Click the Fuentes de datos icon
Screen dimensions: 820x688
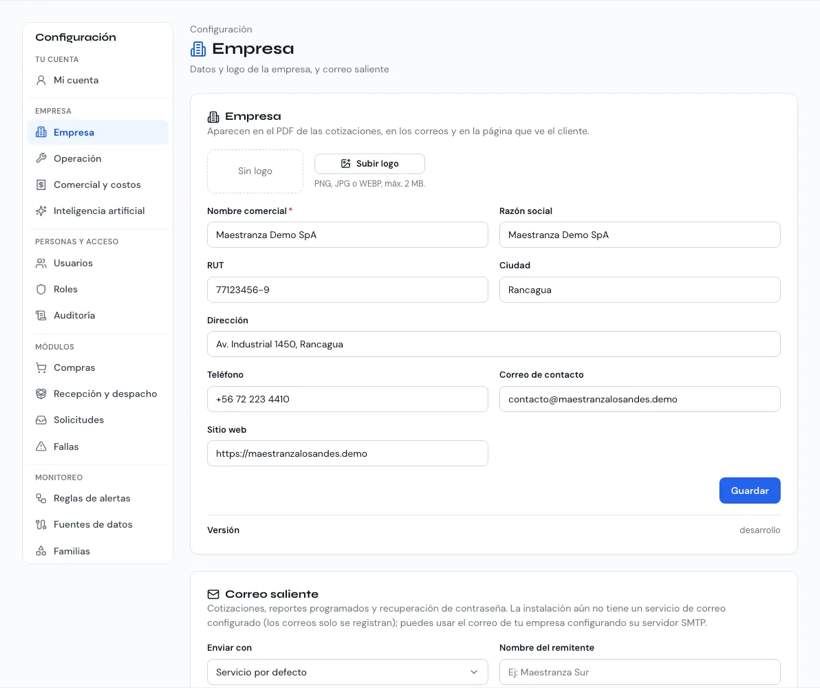(x=41, y=524)
